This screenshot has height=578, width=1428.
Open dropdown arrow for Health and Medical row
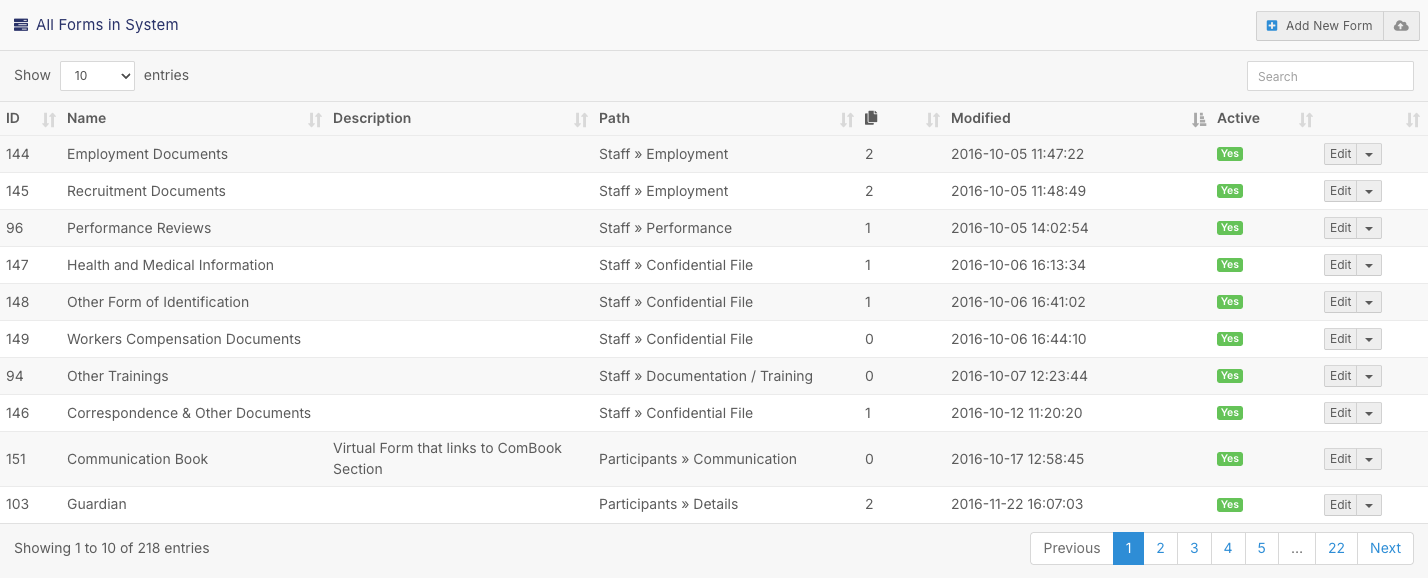[x=1369, y=265]
